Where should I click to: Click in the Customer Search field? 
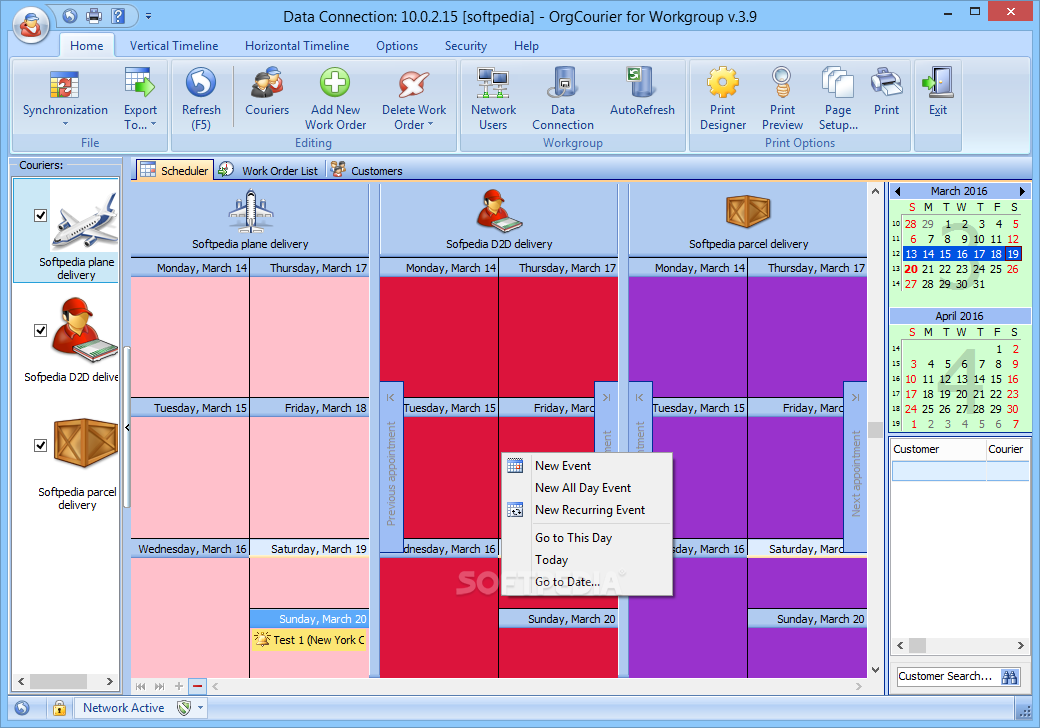[947, 676]
